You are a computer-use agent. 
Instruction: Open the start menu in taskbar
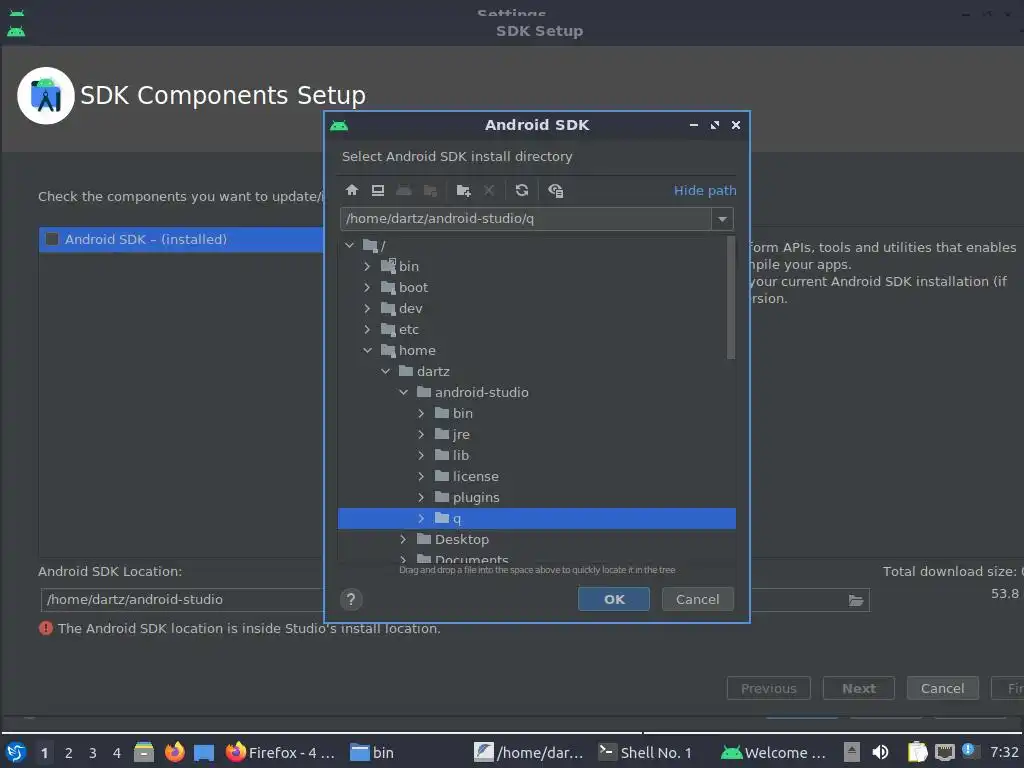pyautogui.click(x=16, y=752)
